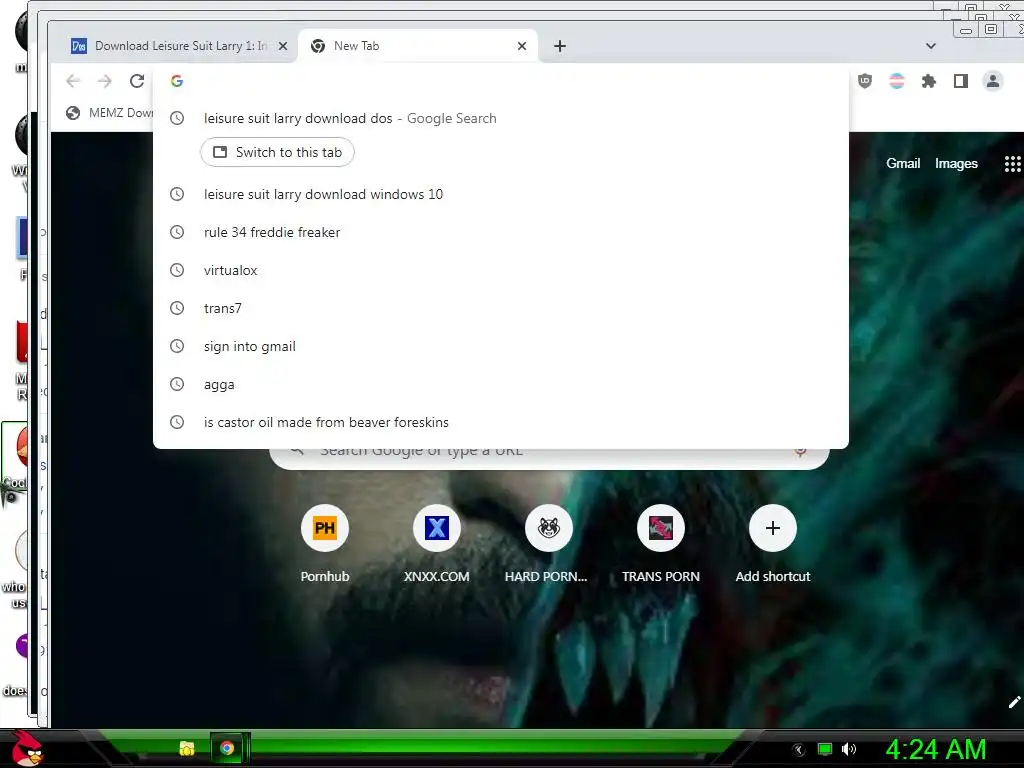Select the New Tab tab
Image resolution: width=1024 pixels, height=768 pixels.
point(418,46)
